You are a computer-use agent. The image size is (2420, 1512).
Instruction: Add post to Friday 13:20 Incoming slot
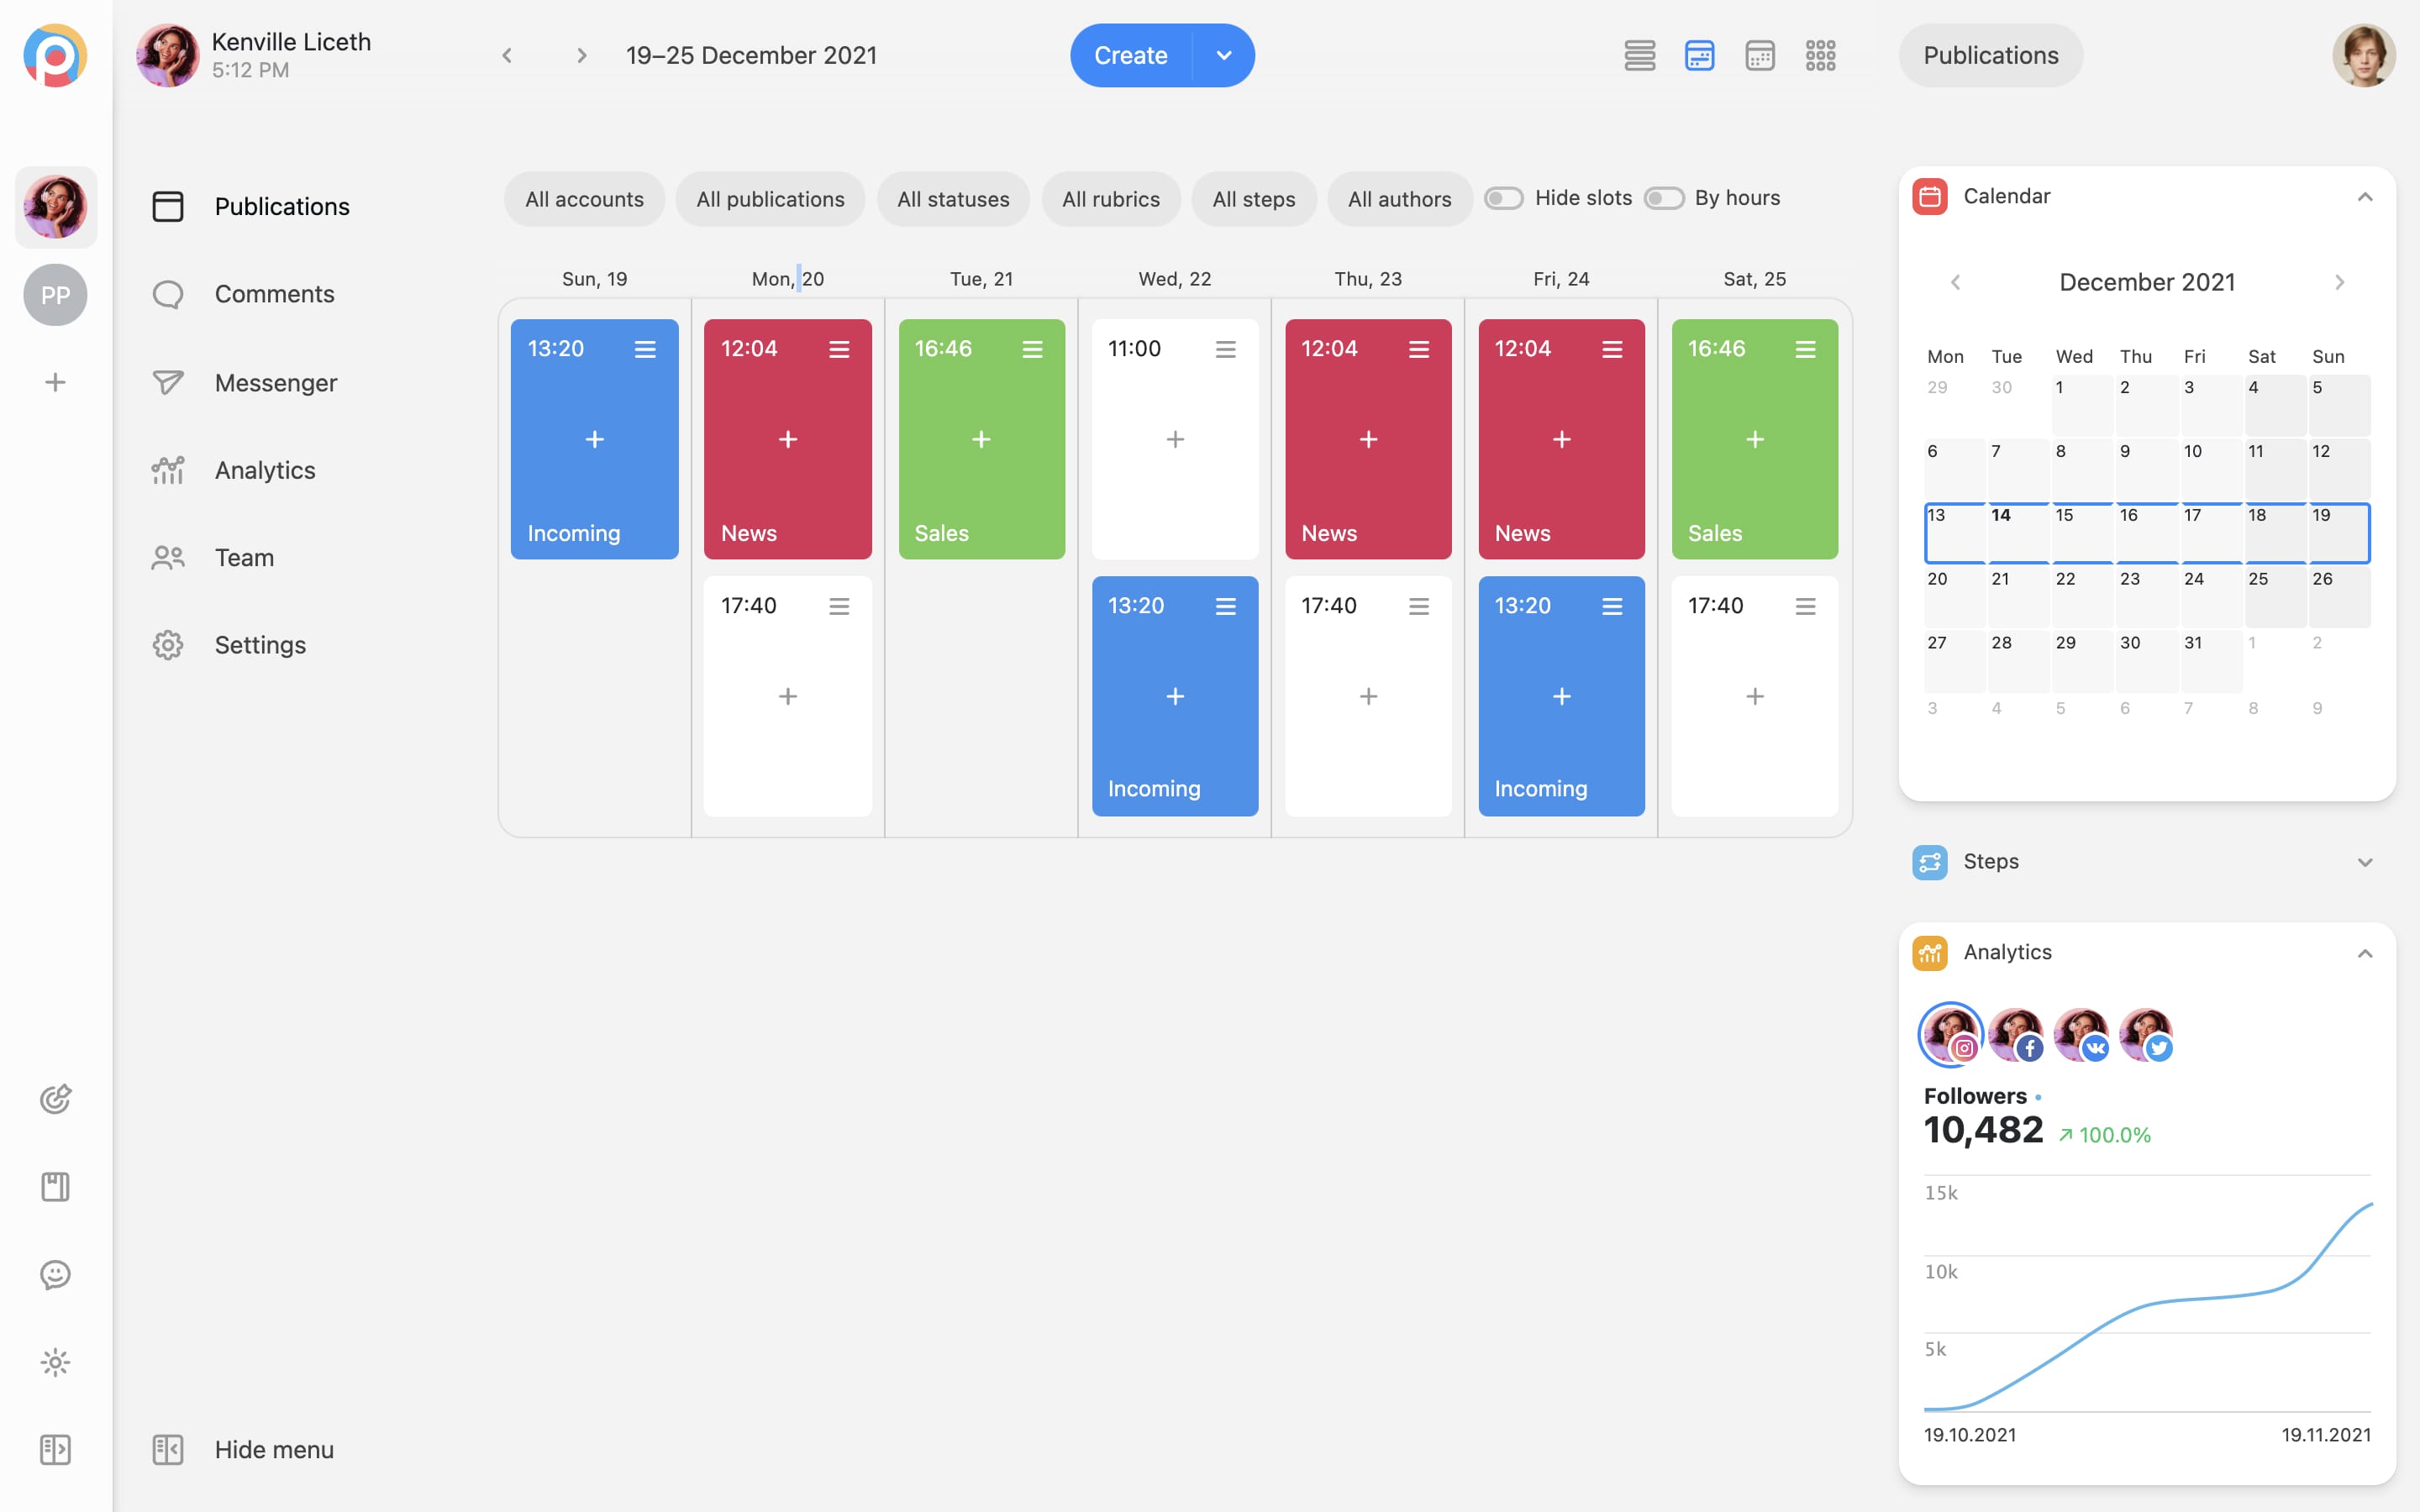[x=1561, y=696]
